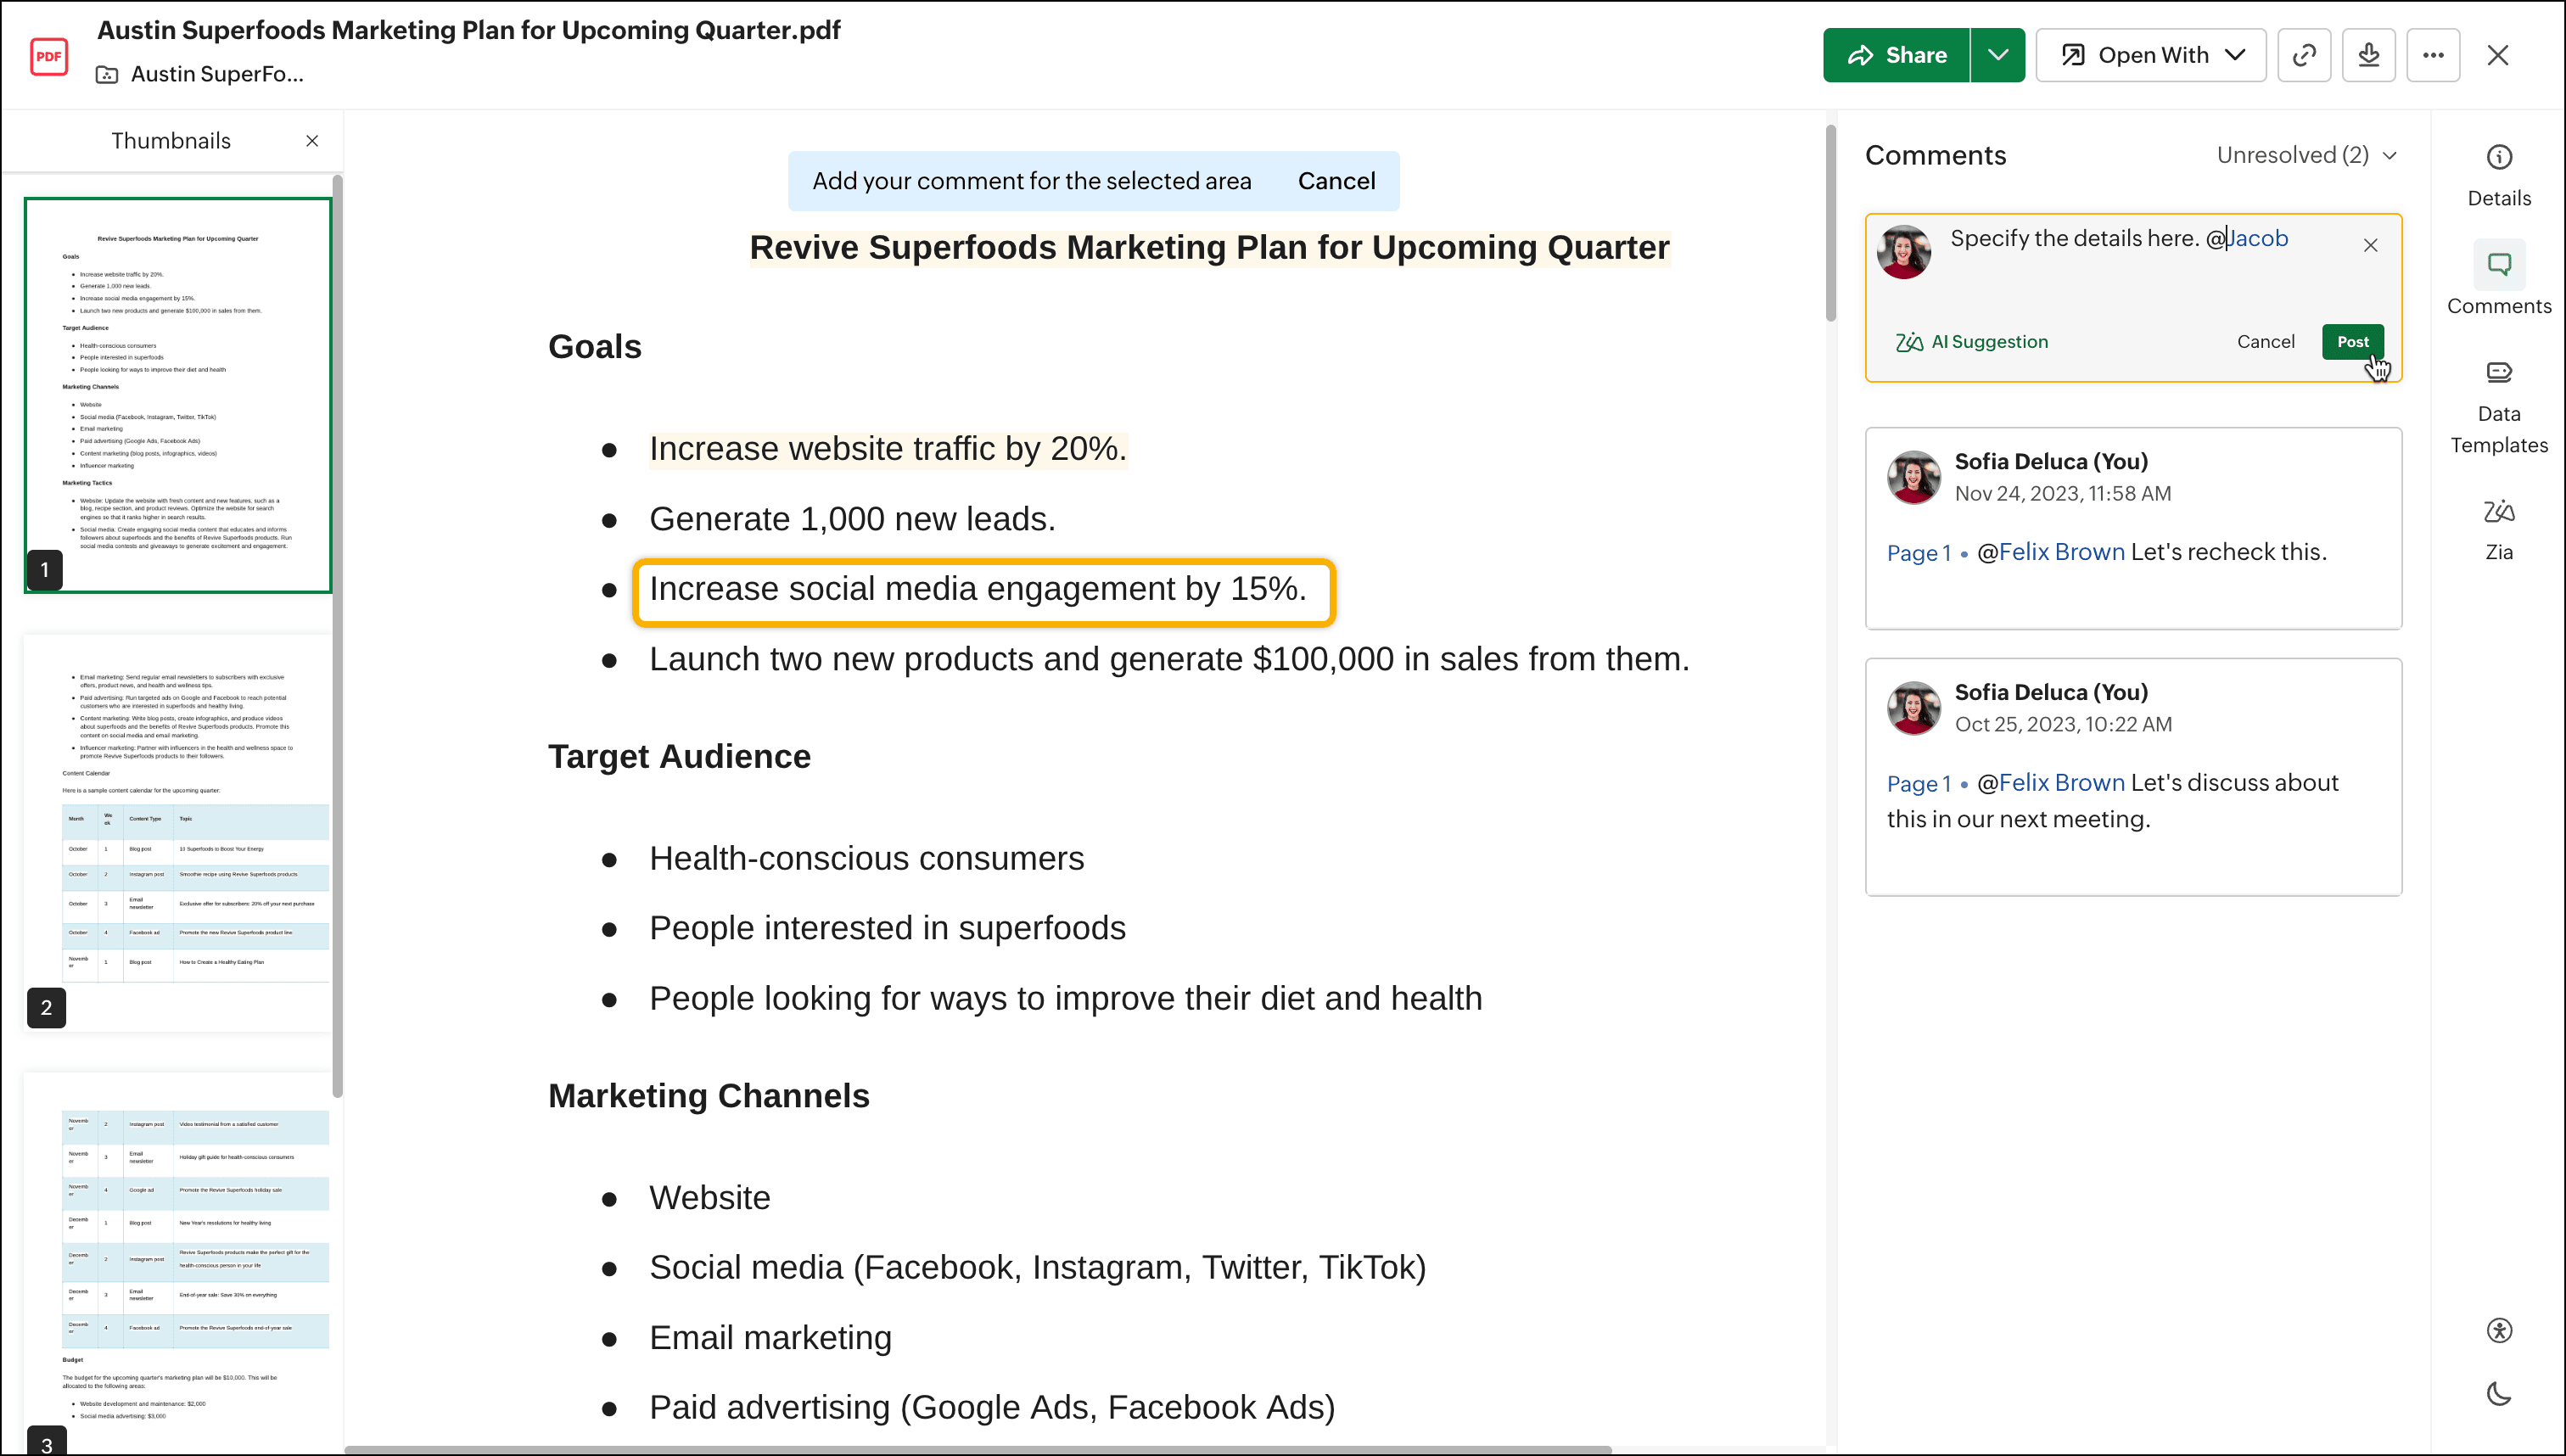Screen dimensions: 2566x1456
Task: Post the comment
Action: point(2352,342)
